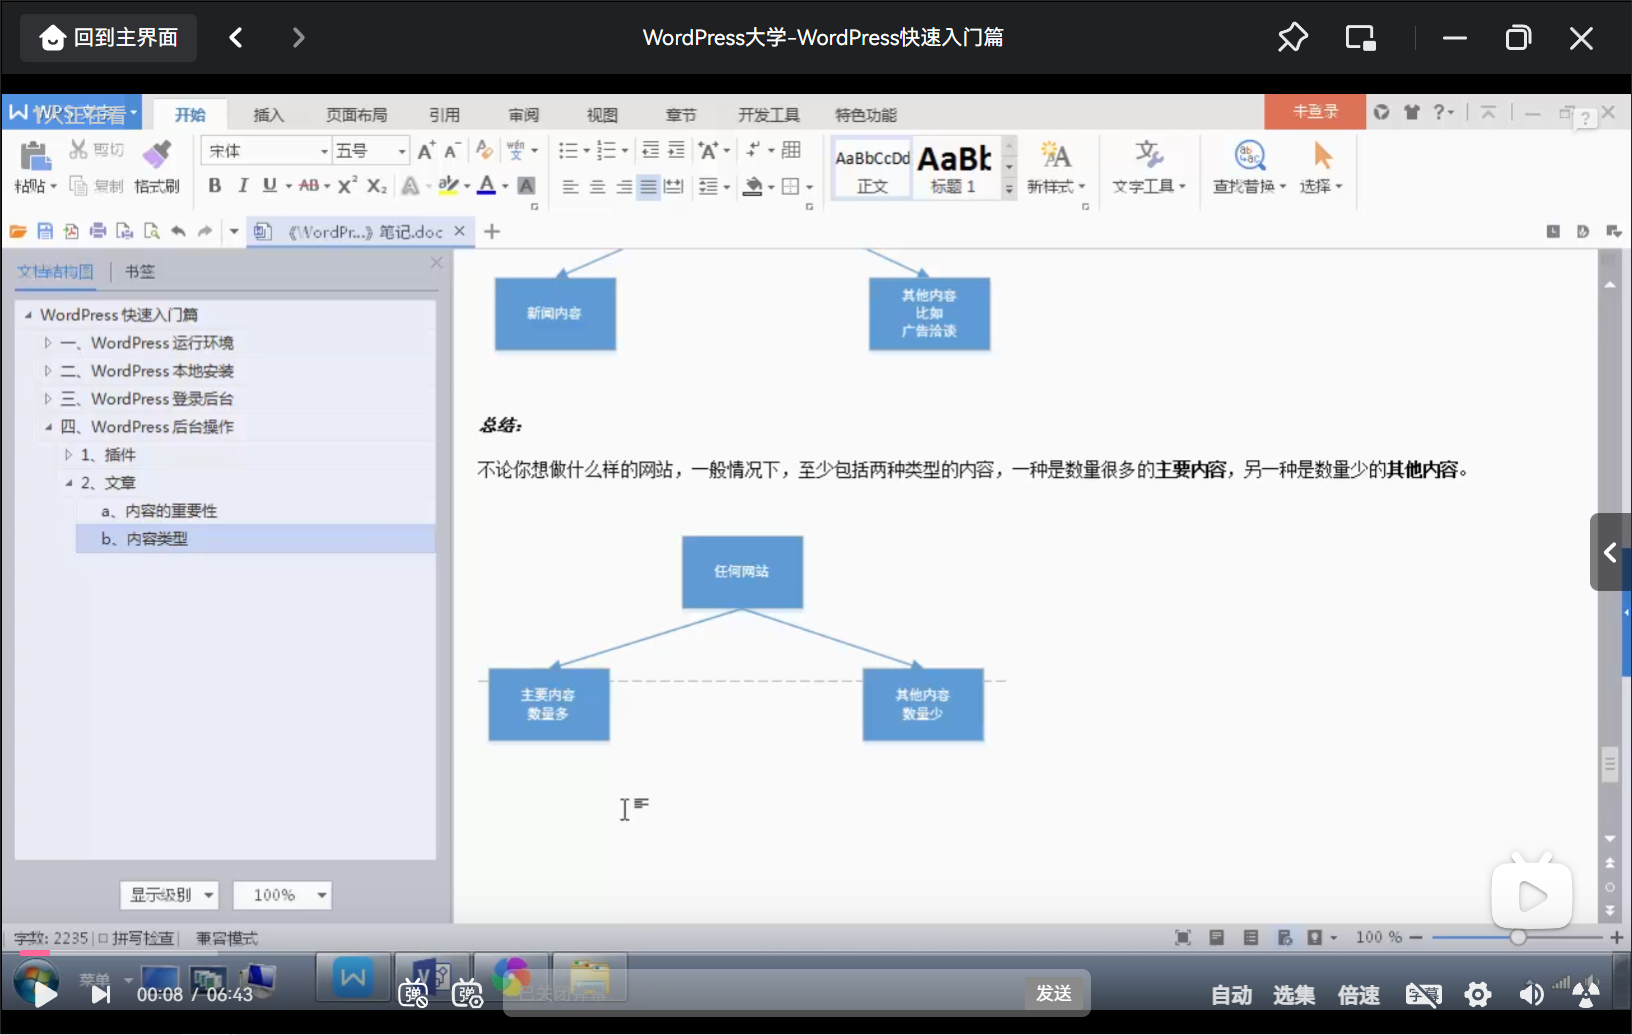Apply the 标题 1 style thumbnail

pos(955,167)
